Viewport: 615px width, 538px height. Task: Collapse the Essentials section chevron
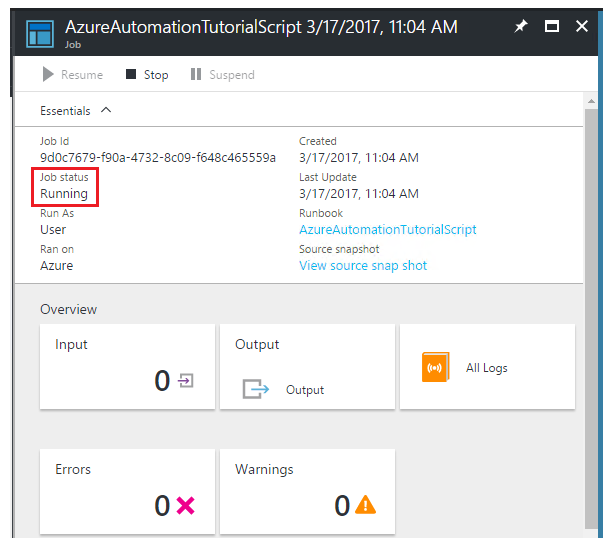[106, 110]
